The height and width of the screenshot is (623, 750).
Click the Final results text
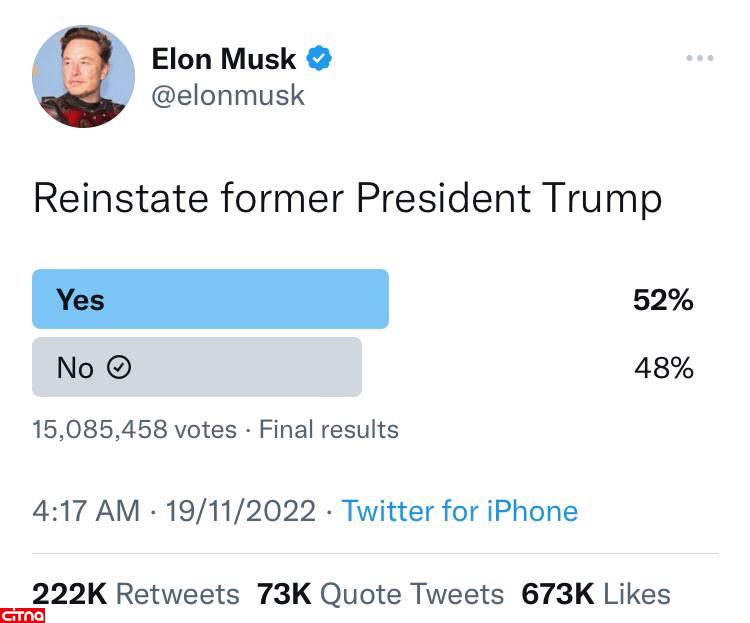coord(328,430)
